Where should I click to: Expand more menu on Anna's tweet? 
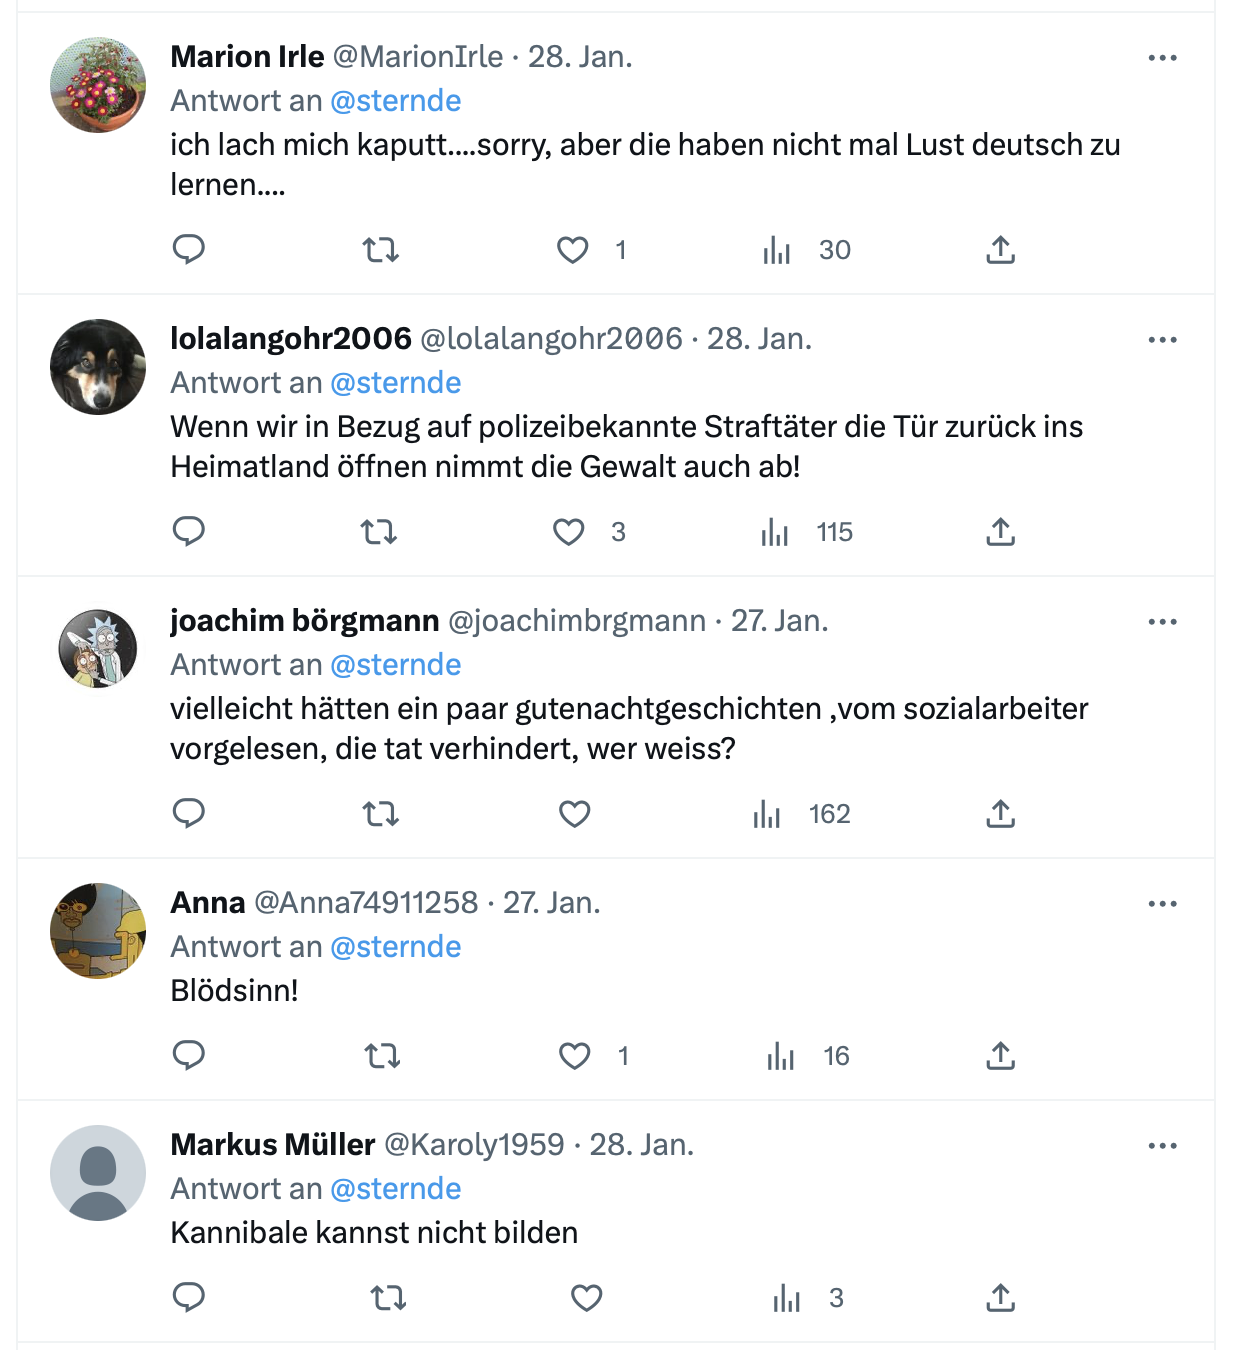(x=1162, y=904)
